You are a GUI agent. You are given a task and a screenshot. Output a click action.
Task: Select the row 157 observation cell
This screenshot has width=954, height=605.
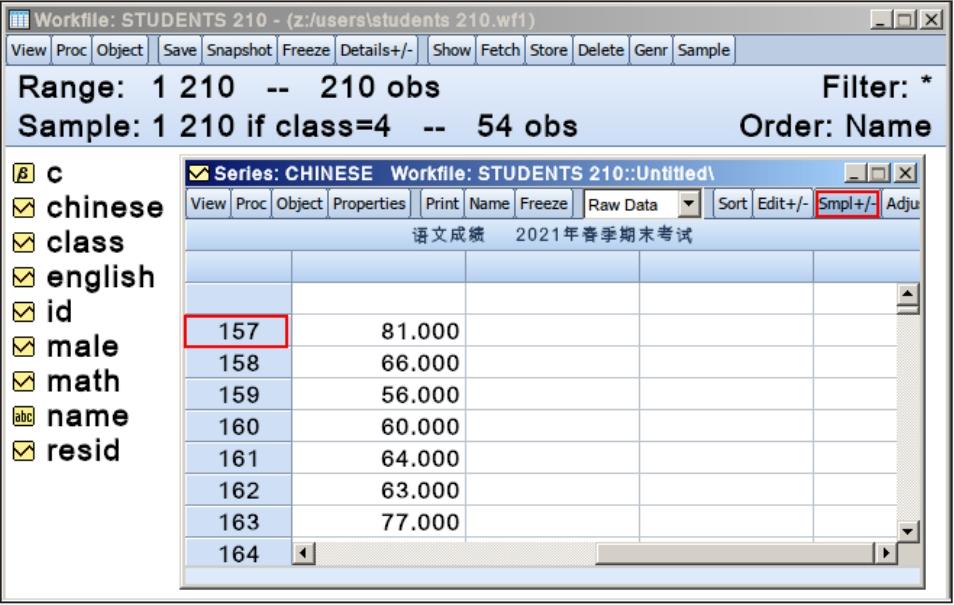(x=237, y=331)
